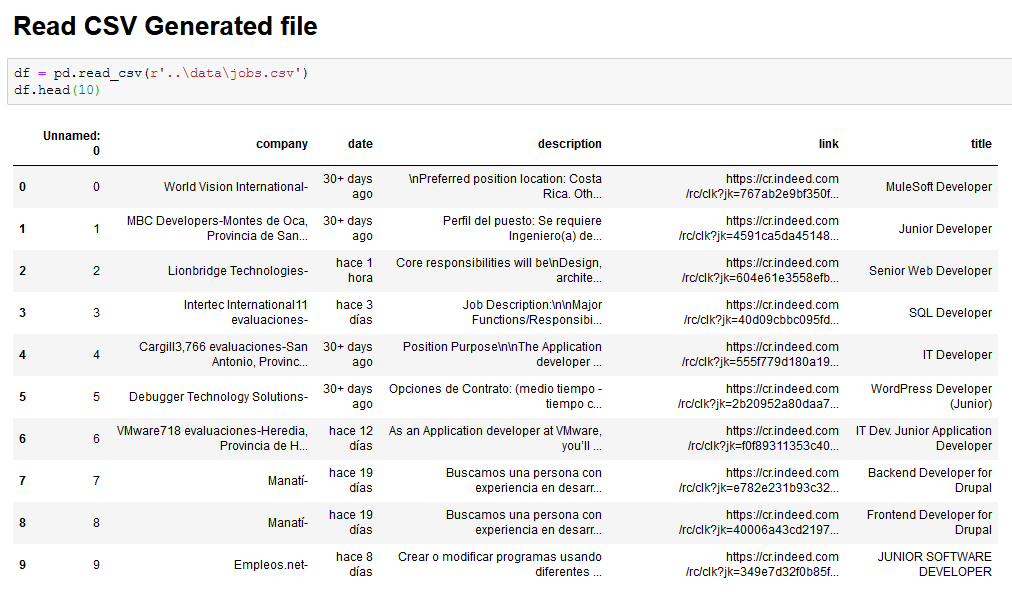Click the 'title' column header
The width and height of the screenshot is (1012, 592).
(981, 144)
